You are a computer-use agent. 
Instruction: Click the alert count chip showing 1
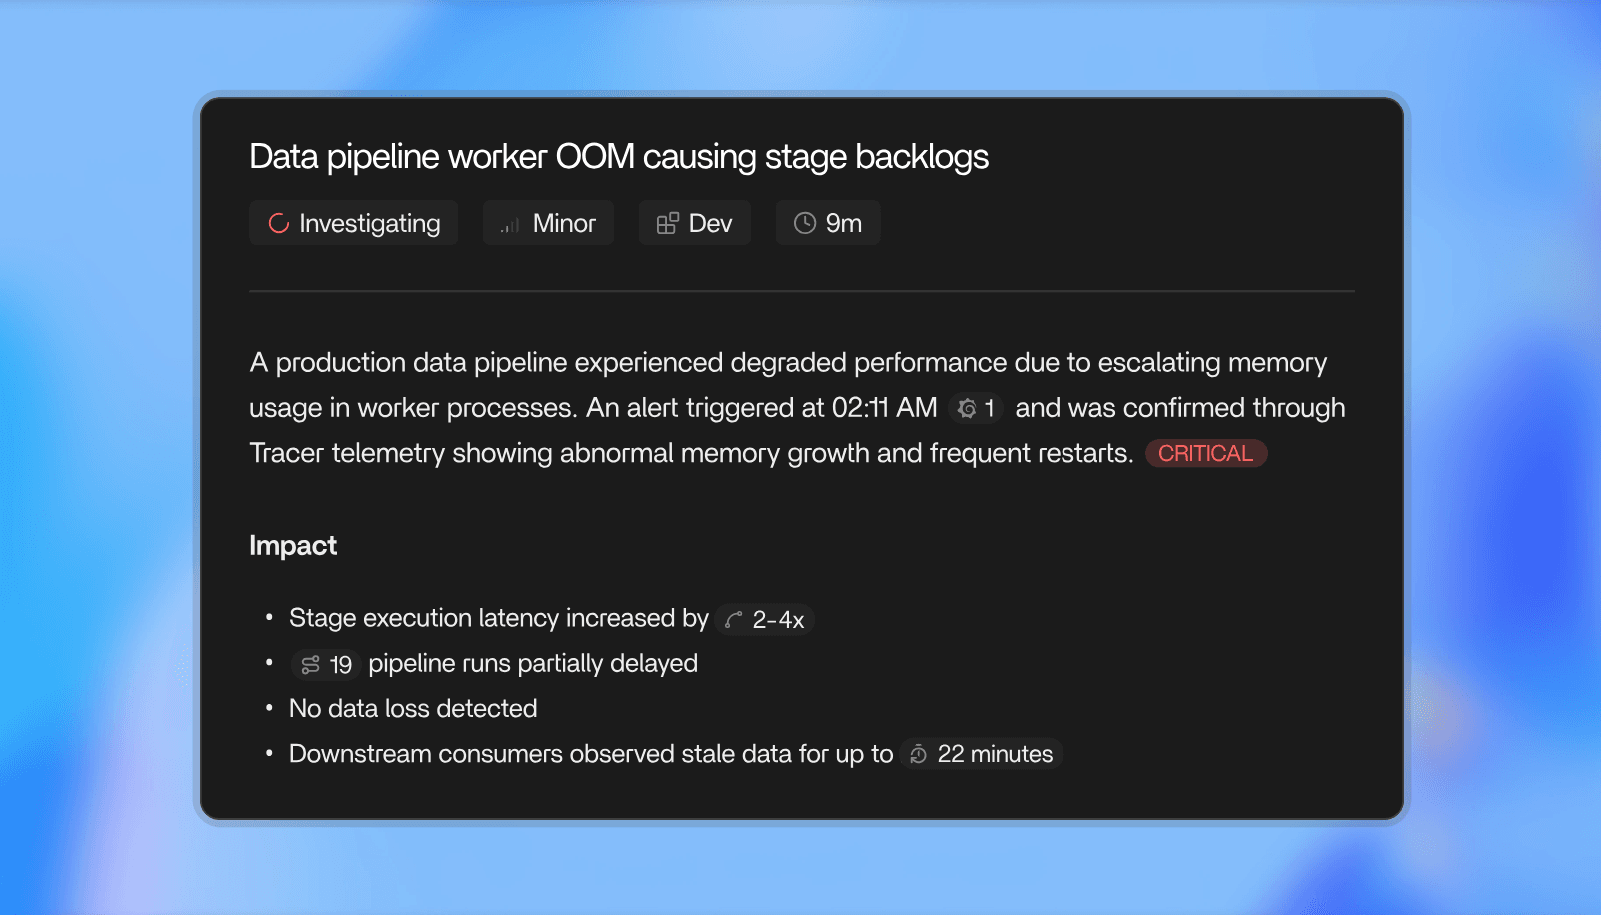(976, 408)
